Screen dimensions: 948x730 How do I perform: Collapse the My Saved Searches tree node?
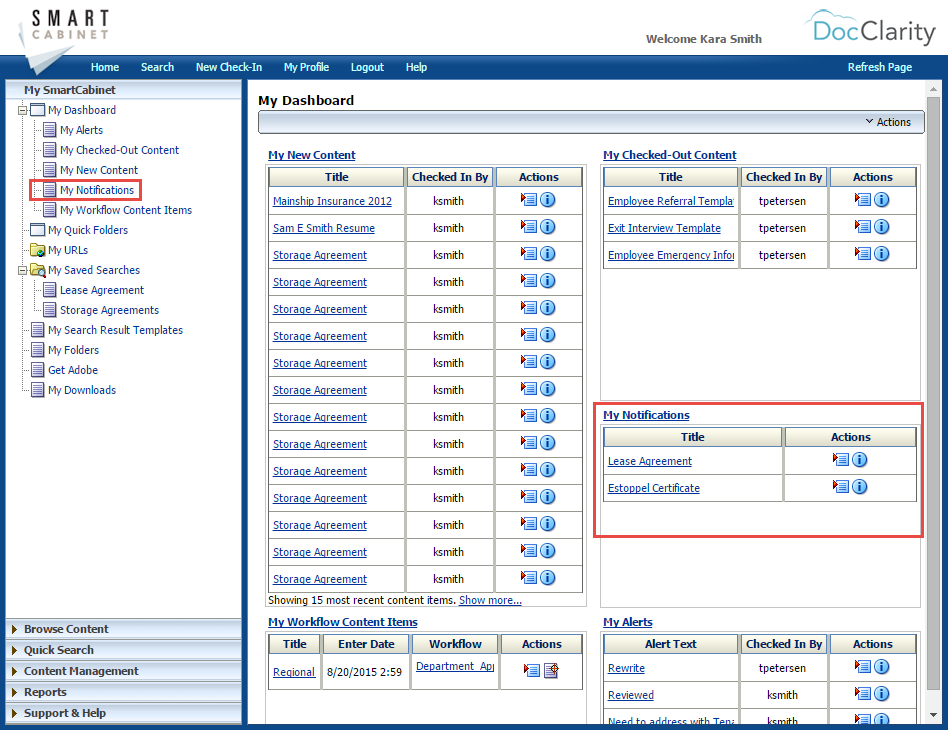pyautogui.click(x=23, y=270)
